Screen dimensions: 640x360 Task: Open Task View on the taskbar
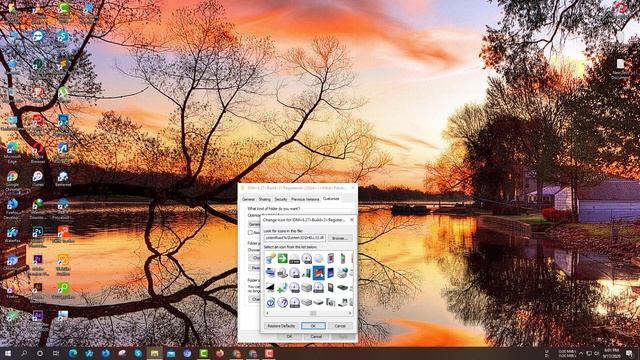point(56,353)
